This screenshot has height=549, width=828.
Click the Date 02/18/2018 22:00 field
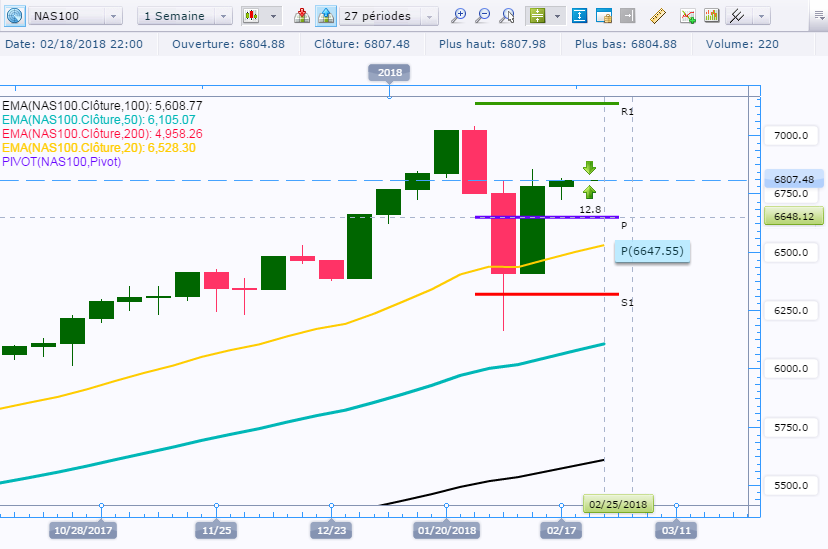74,44
